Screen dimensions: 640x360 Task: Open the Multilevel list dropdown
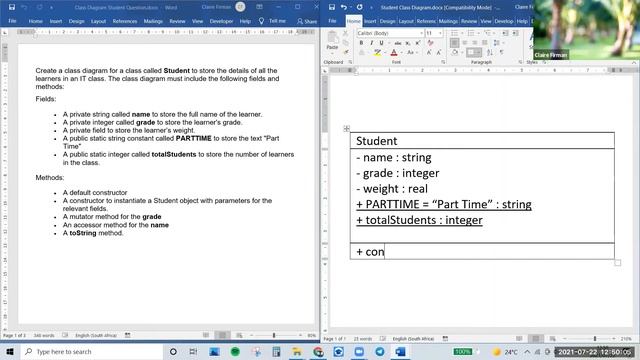tap(494, 33)
